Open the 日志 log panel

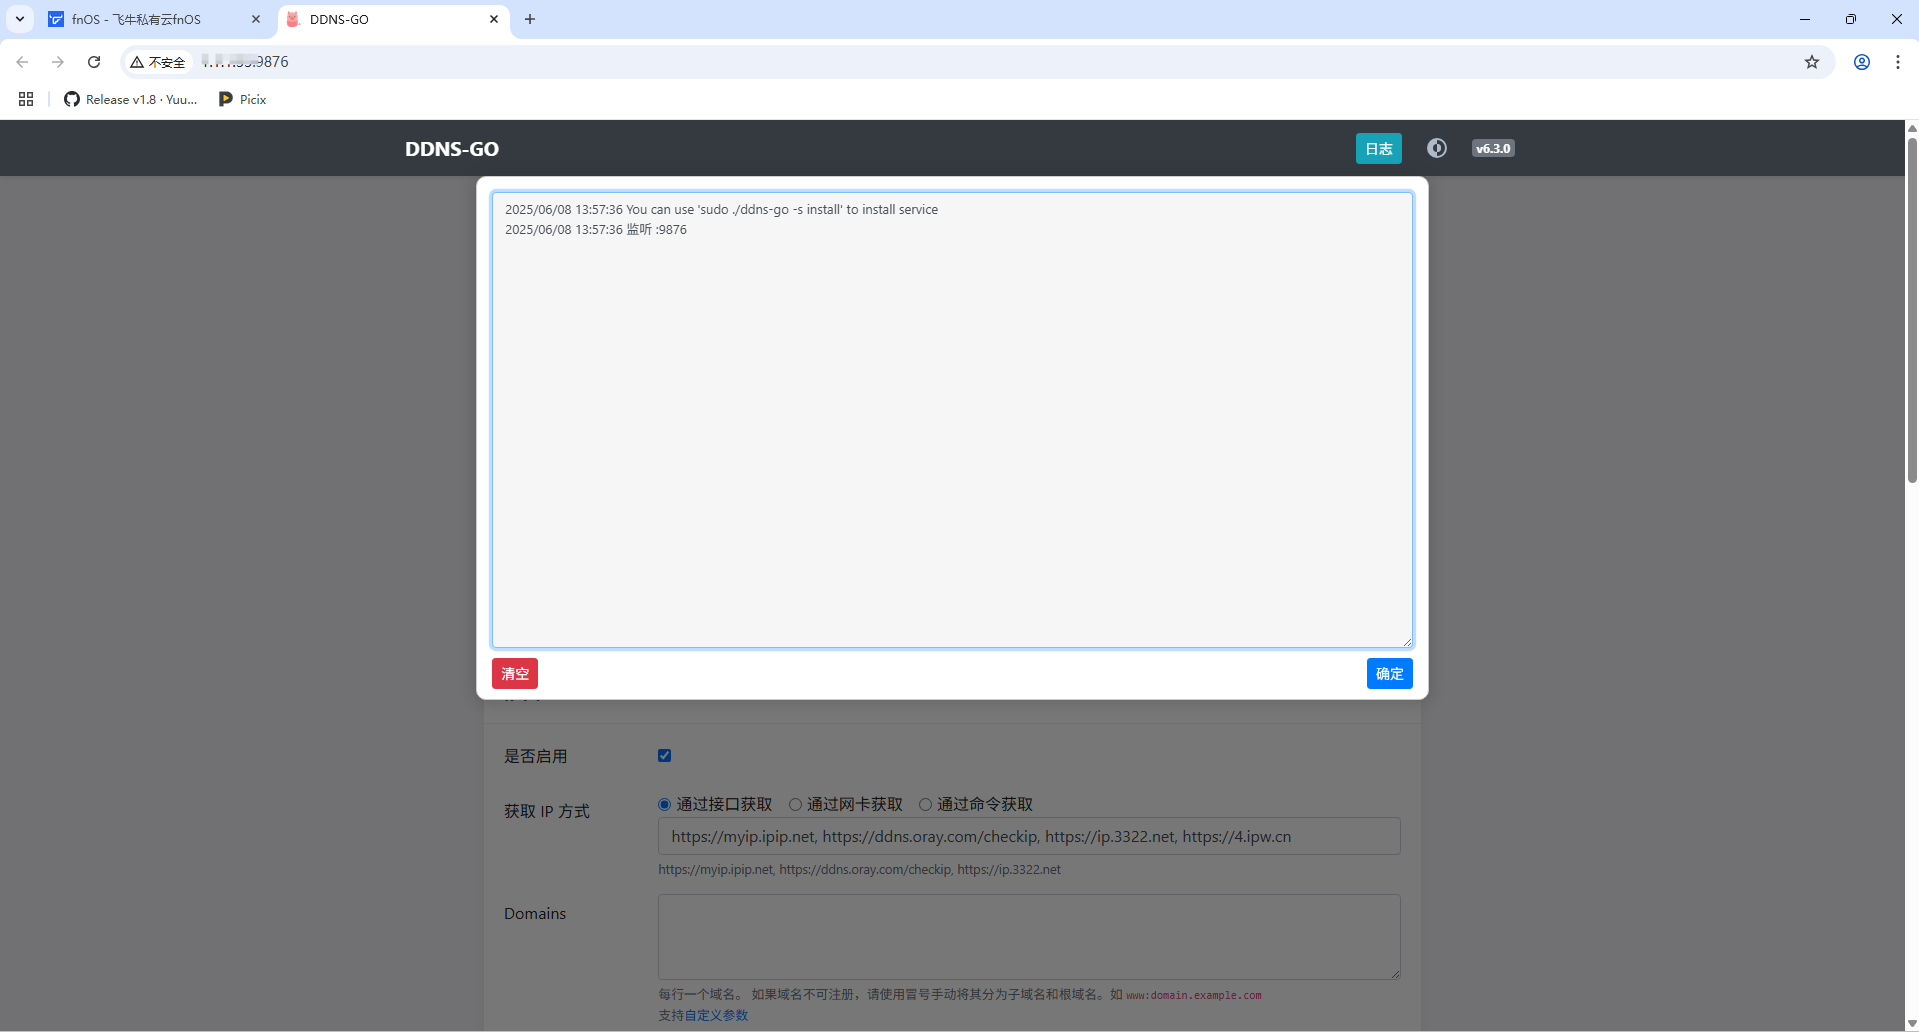click(x=1377, y=148)
